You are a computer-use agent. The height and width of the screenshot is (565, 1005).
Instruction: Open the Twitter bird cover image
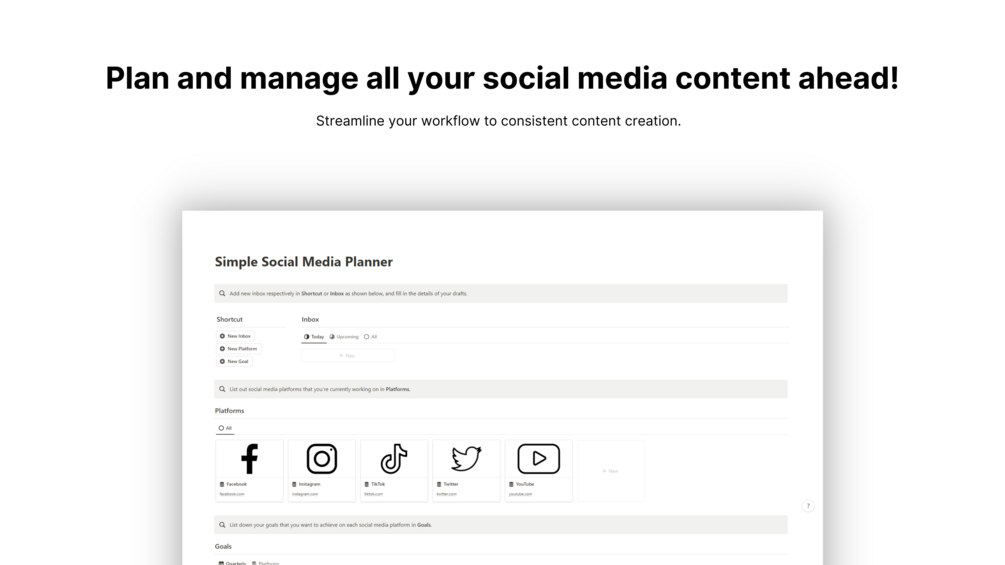(x=466, y=459)
